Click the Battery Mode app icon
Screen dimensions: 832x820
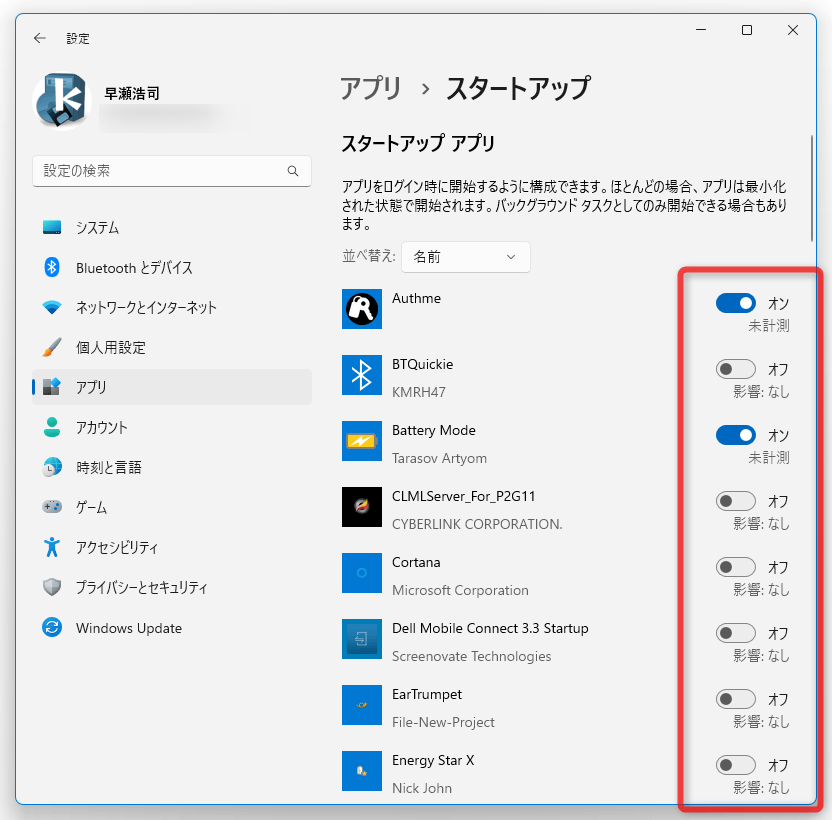pyautogui.click(x=362, y=441)
